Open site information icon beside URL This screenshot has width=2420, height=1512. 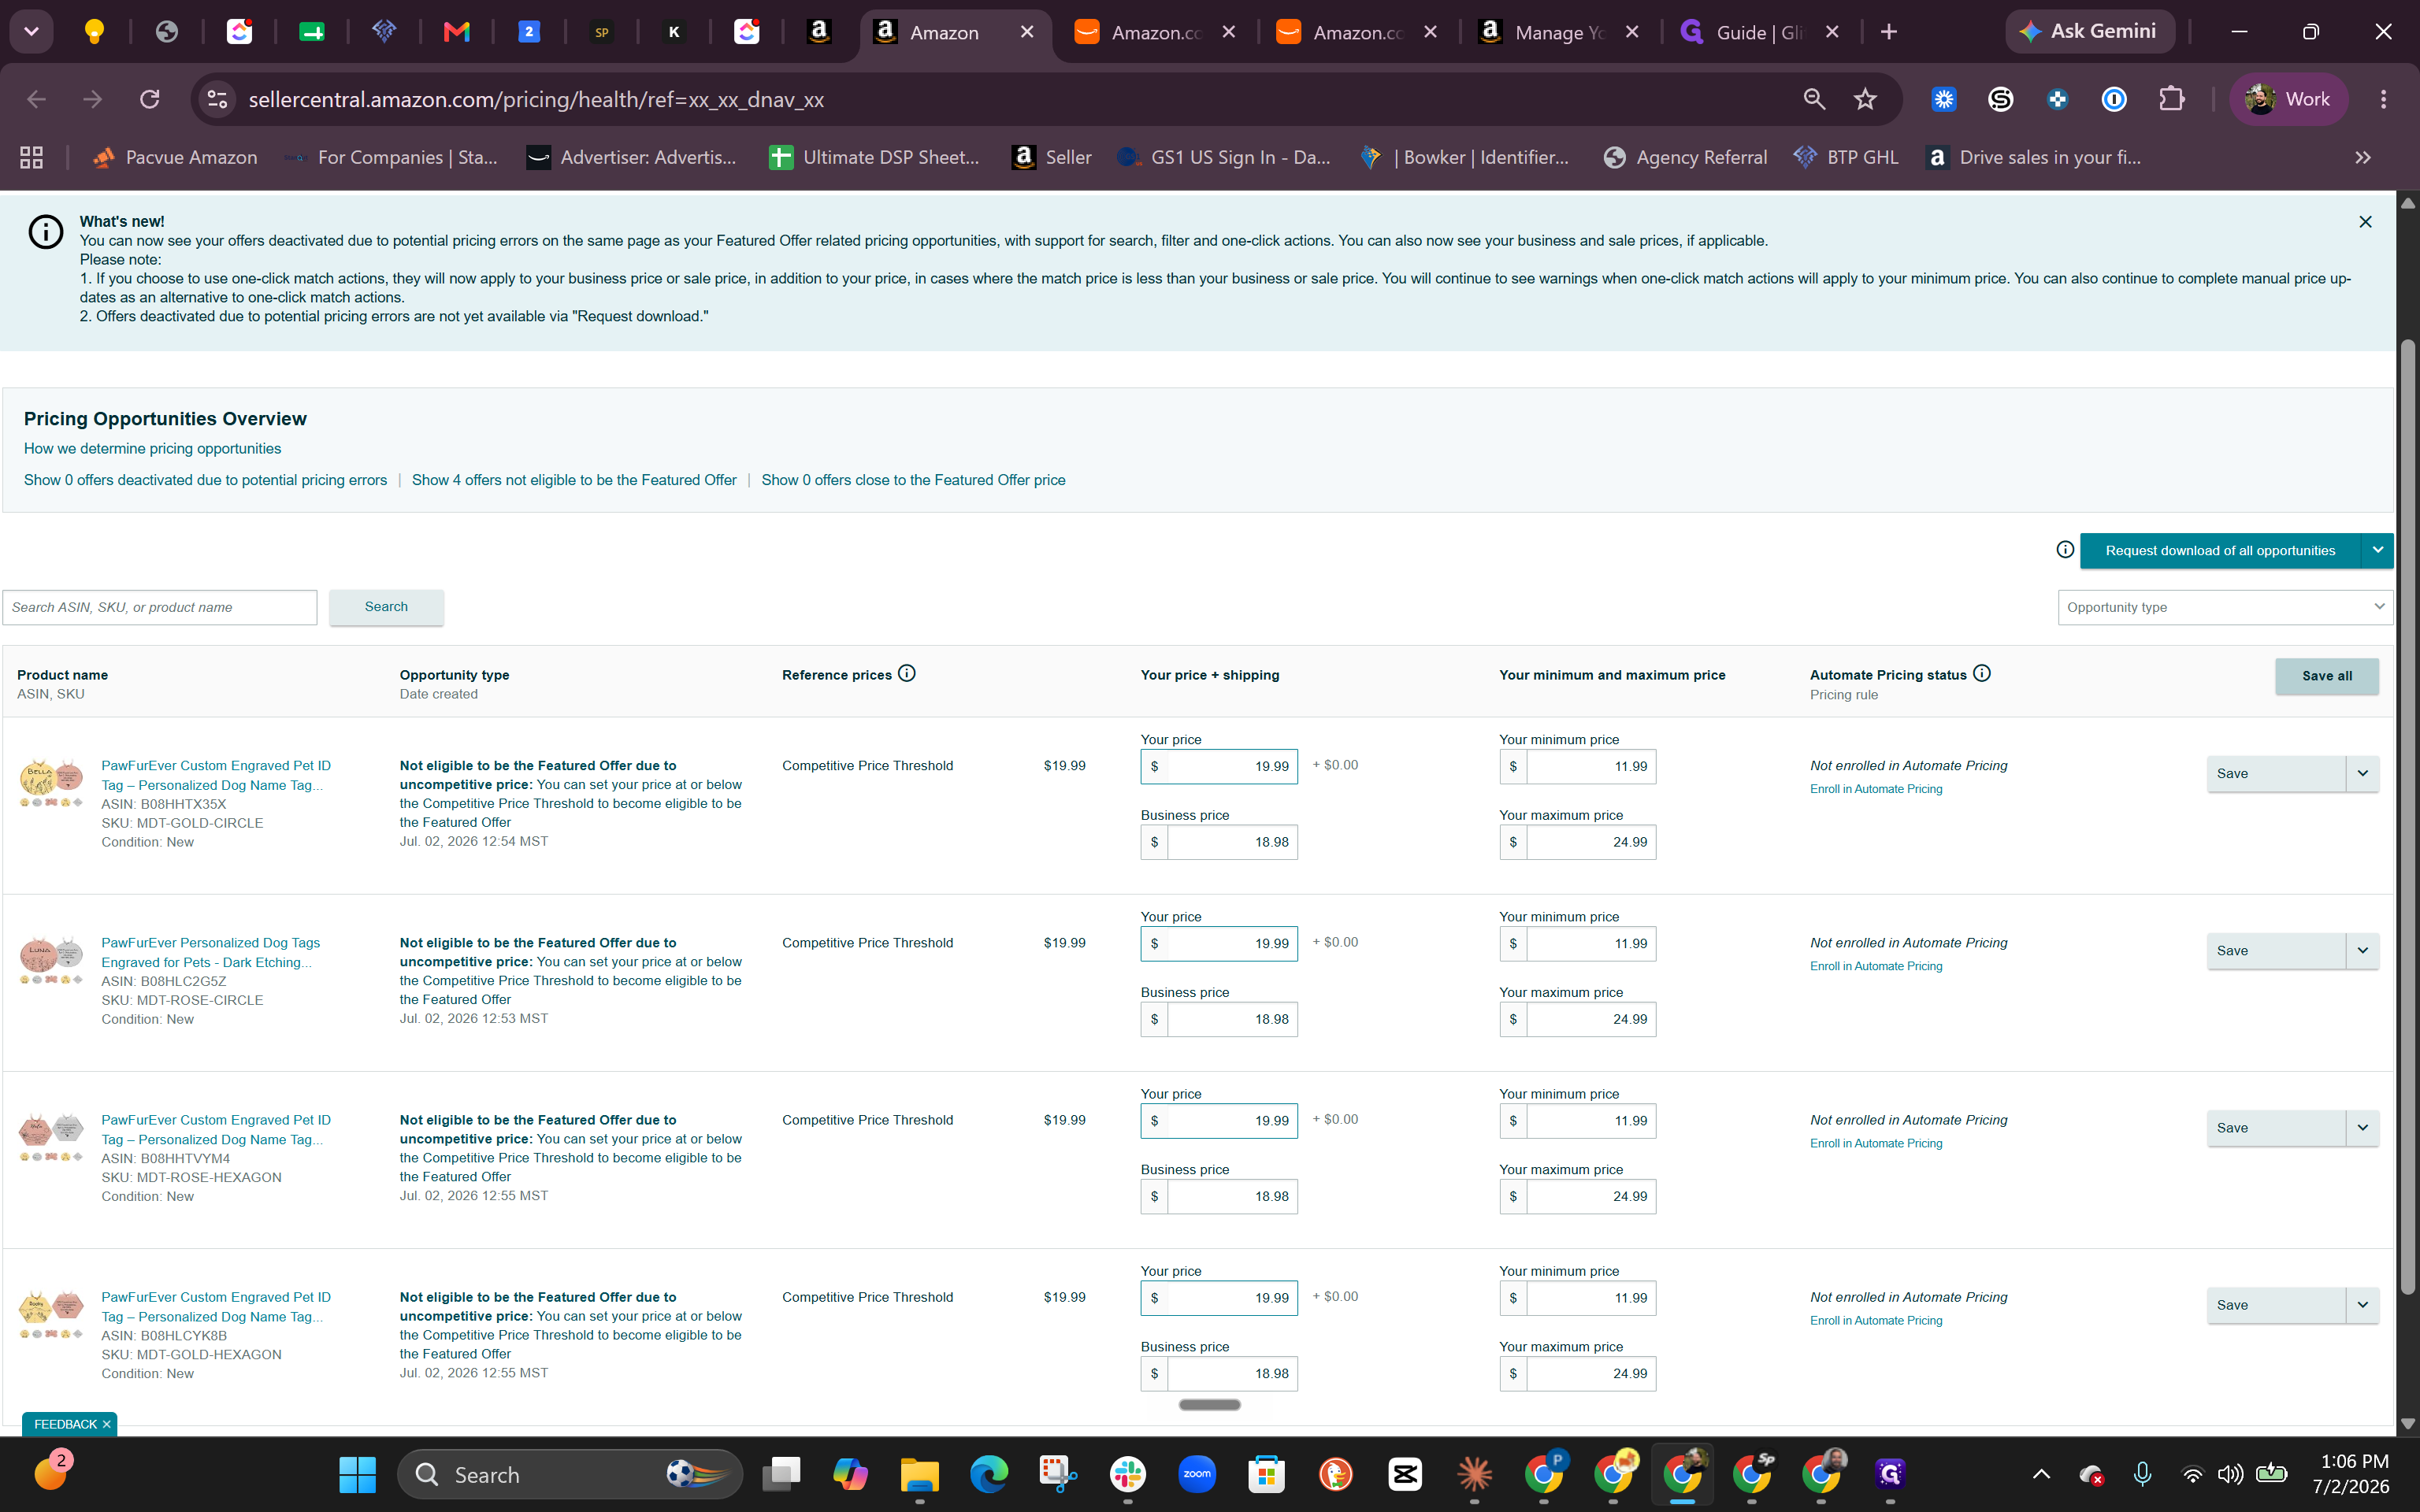(217, 99)
